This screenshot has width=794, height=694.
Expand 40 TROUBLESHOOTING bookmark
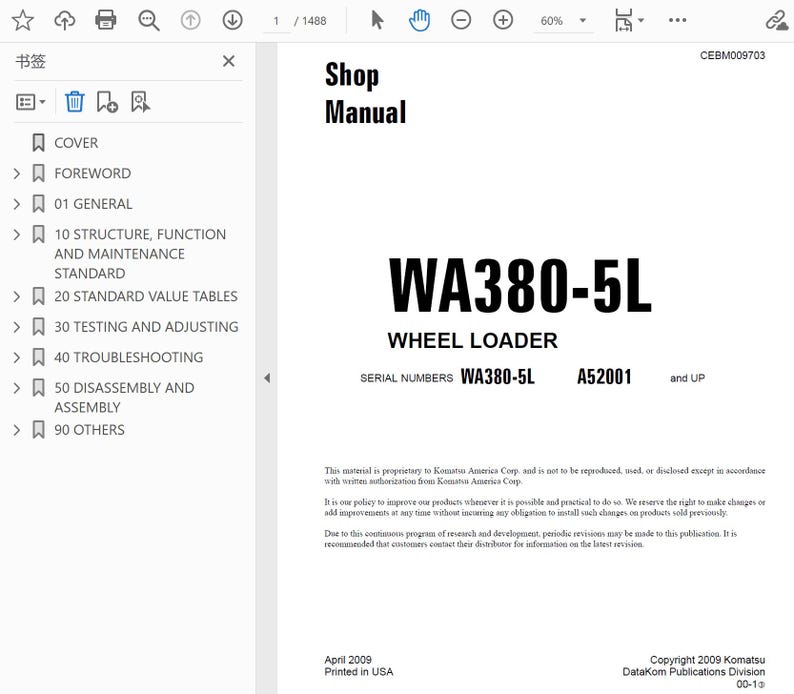(x=17, y=357)
